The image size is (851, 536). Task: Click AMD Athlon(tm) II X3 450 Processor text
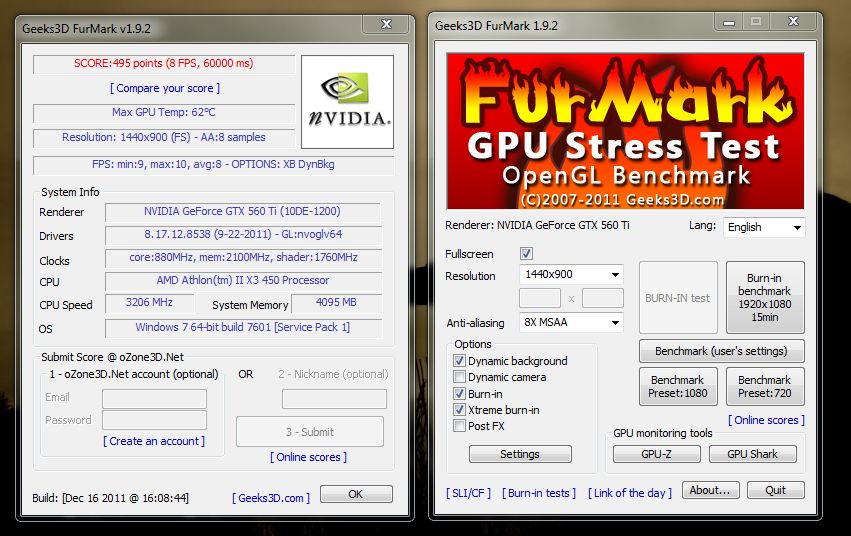pyautogui.click(x=243, y=280)
